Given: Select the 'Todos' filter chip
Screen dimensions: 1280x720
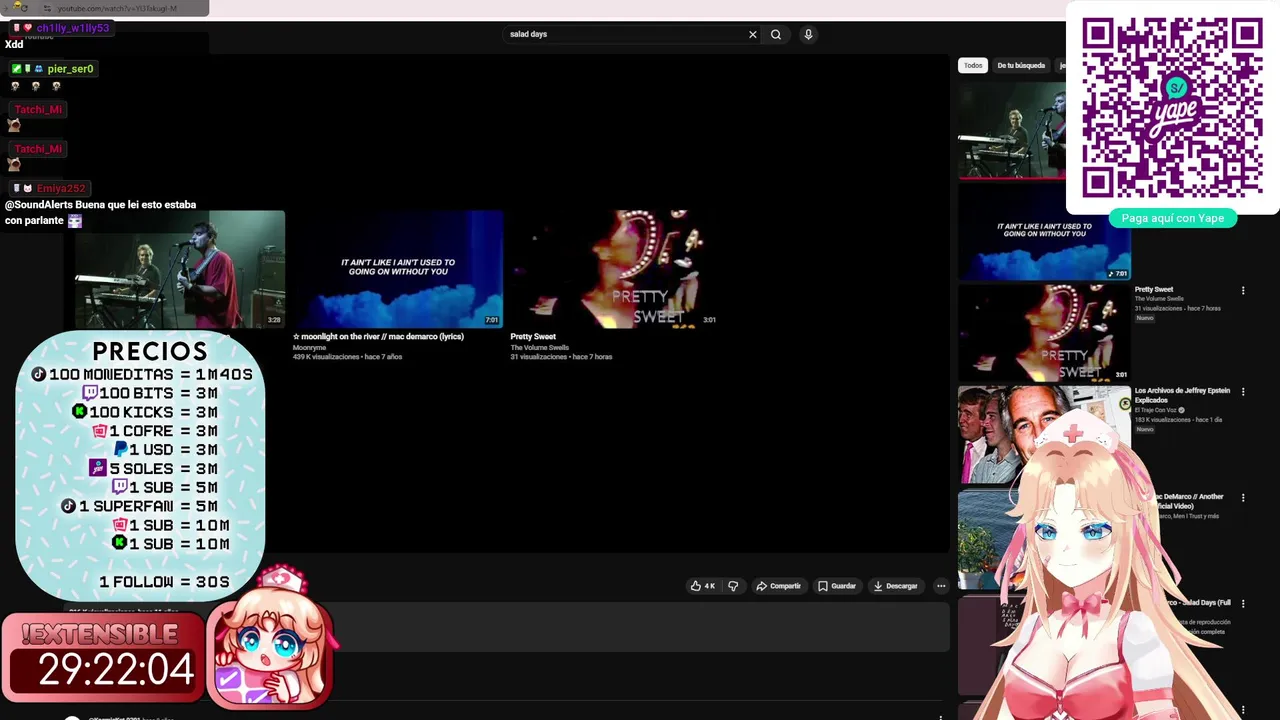Looking at the screenshot, I should [x=973, y=65].
